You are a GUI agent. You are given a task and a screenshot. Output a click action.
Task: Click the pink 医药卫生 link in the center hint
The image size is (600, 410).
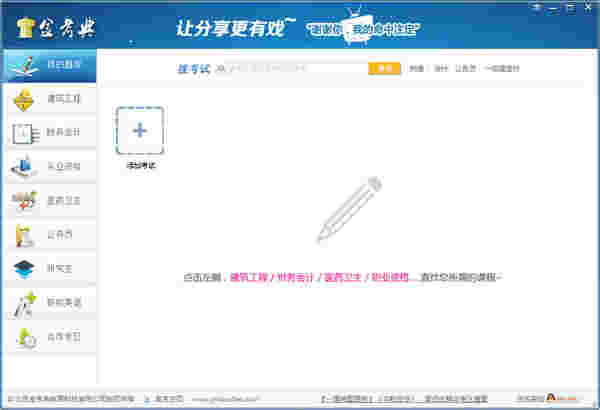tap(343, 277)
